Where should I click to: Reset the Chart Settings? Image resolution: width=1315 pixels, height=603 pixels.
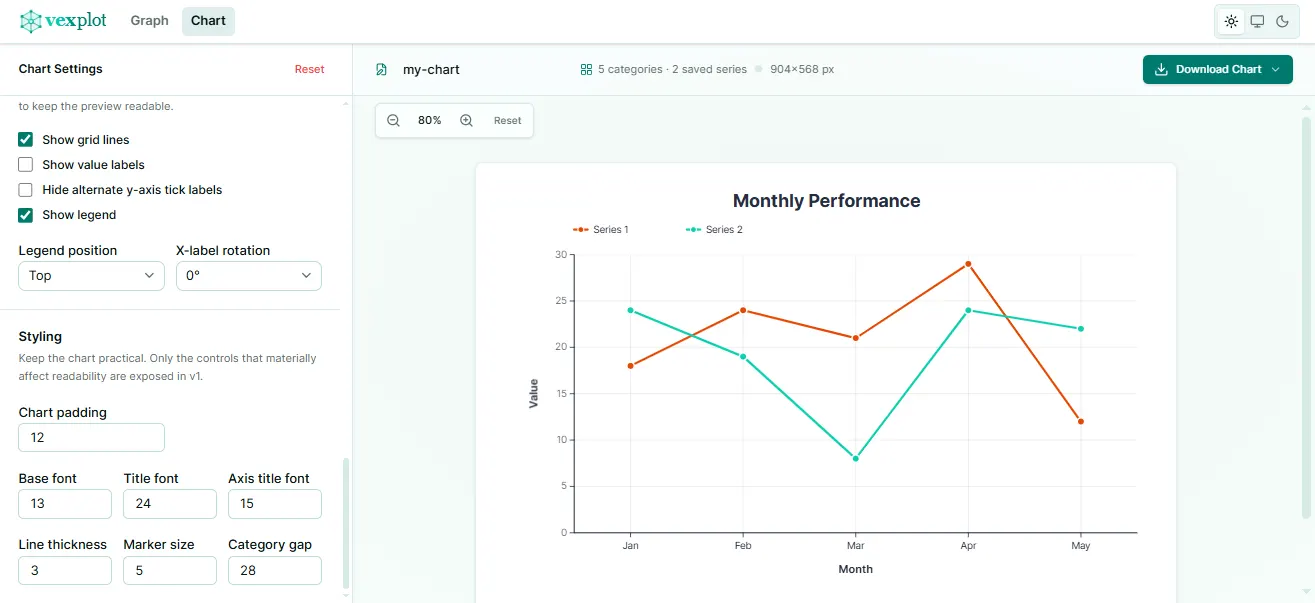309,69
